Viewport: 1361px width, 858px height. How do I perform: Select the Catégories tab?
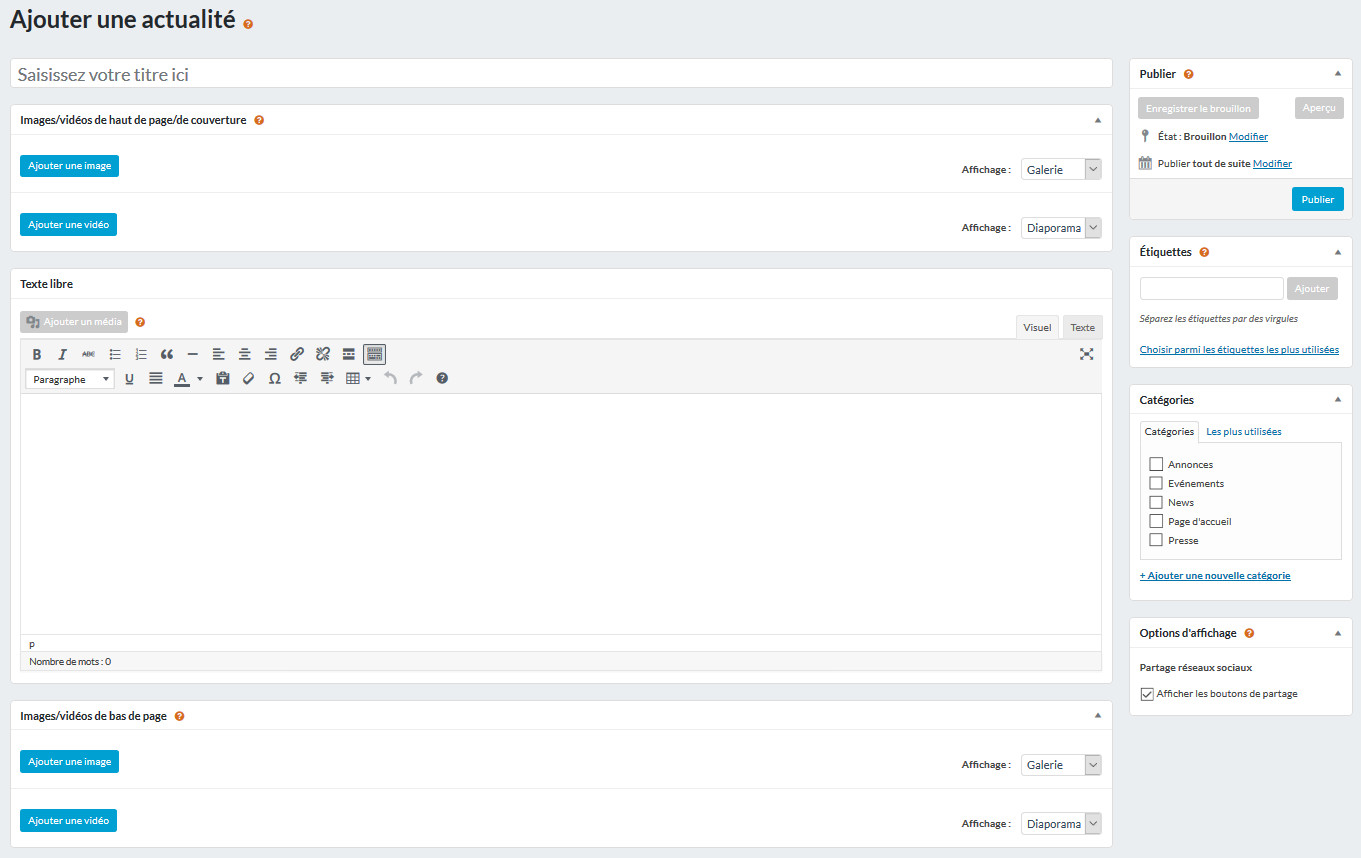(x=1169, y=432)
